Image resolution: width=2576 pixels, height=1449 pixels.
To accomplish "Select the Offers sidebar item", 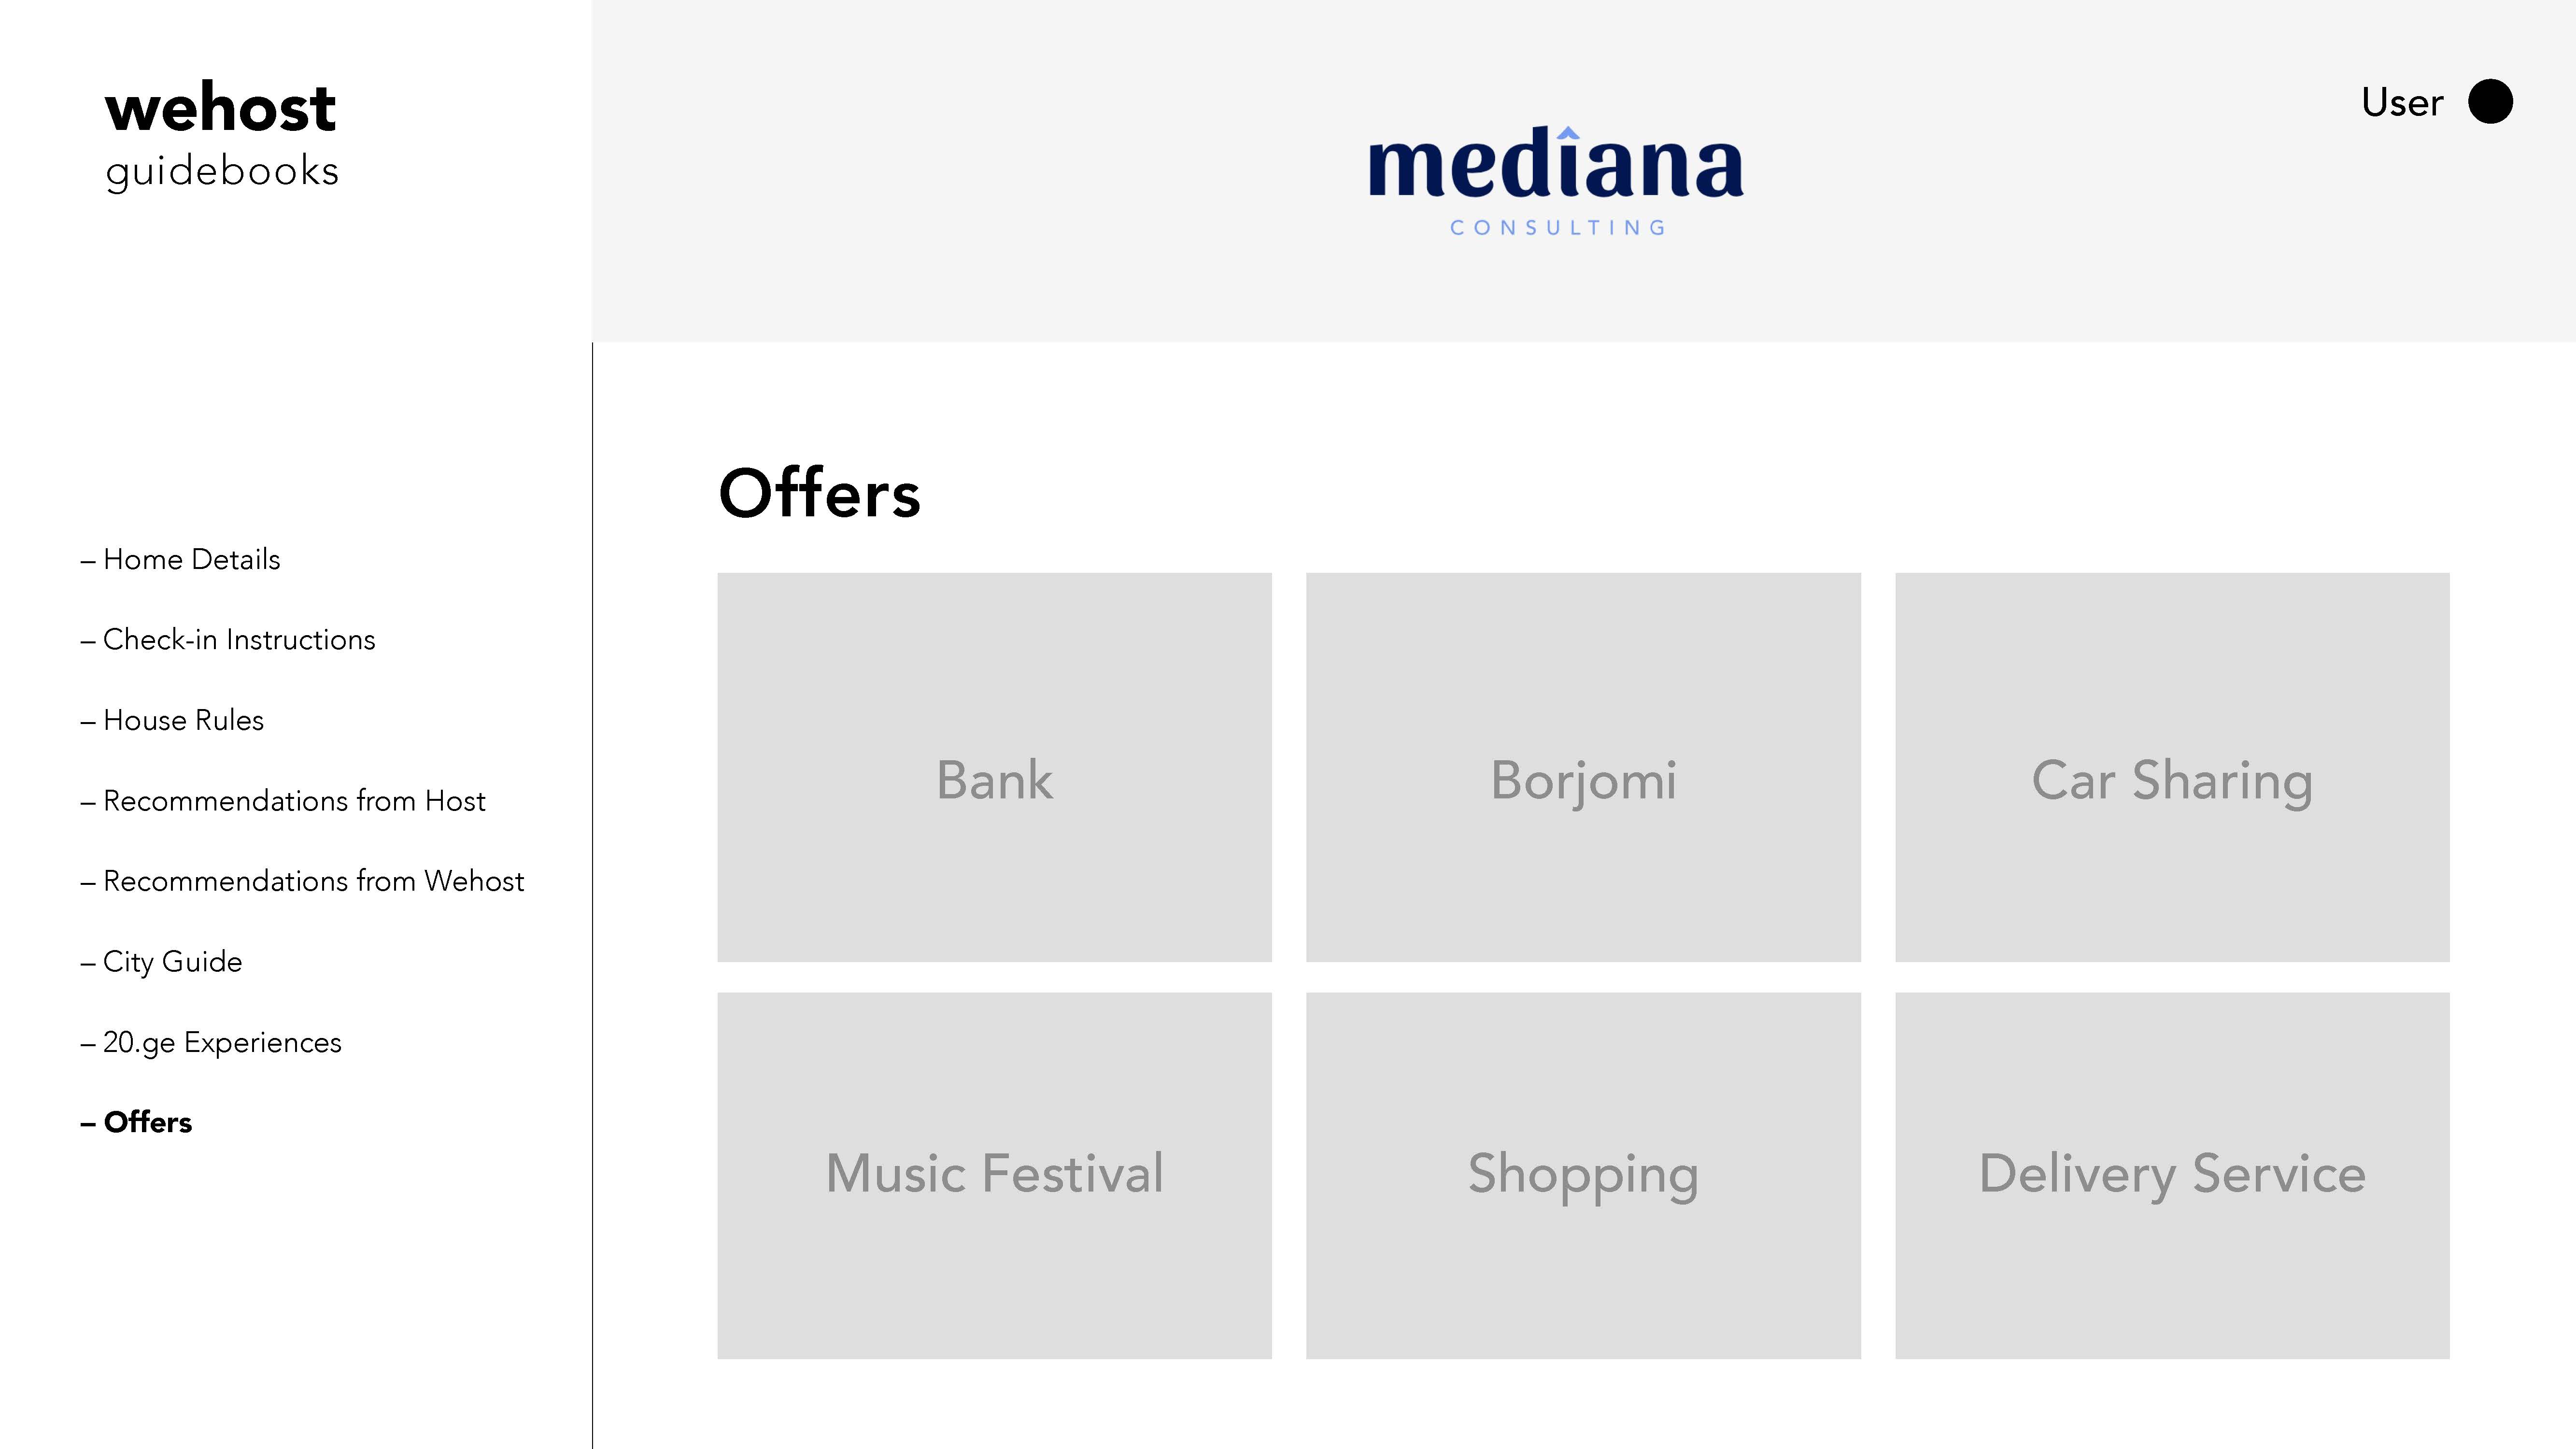I will pyautogui.click(x=147, y=1123).
